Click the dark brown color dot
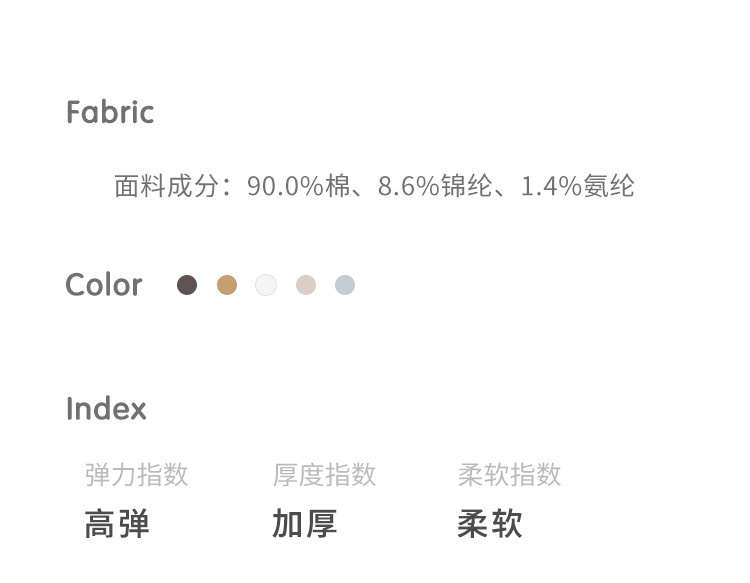 coord(187,285)
